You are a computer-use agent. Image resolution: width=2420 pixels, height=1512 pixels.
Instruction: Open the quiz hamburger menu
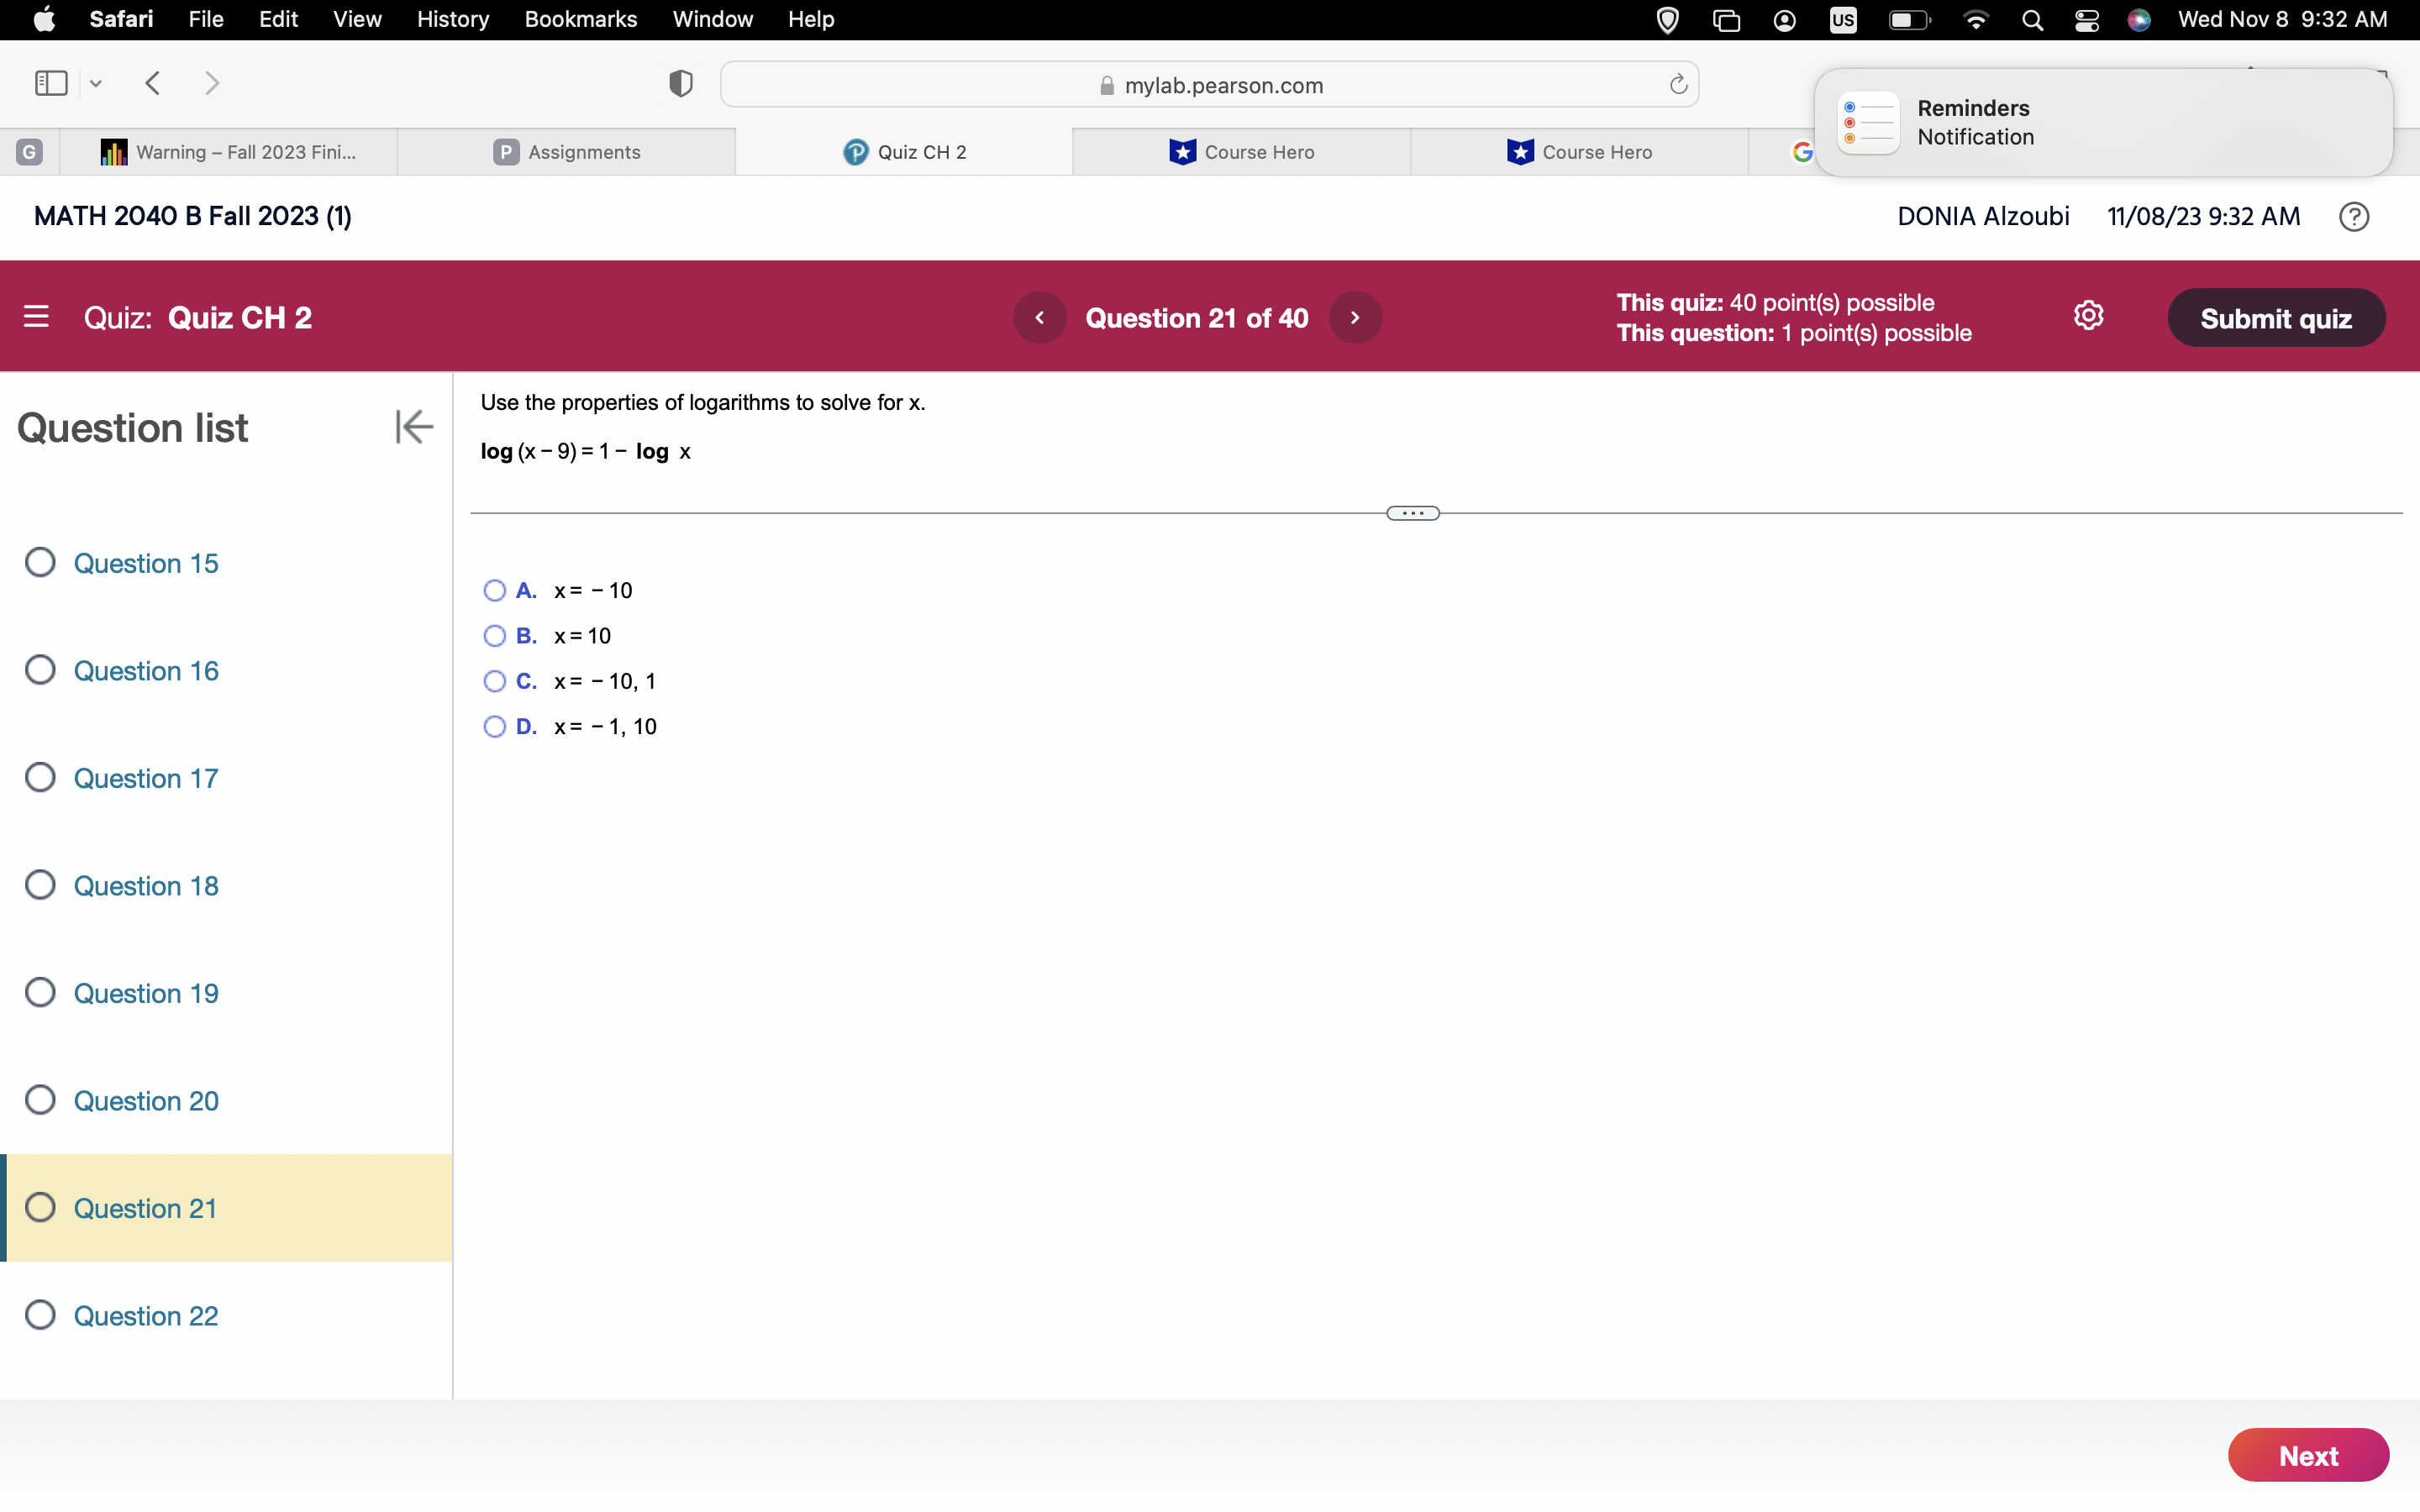pos(37,316)
